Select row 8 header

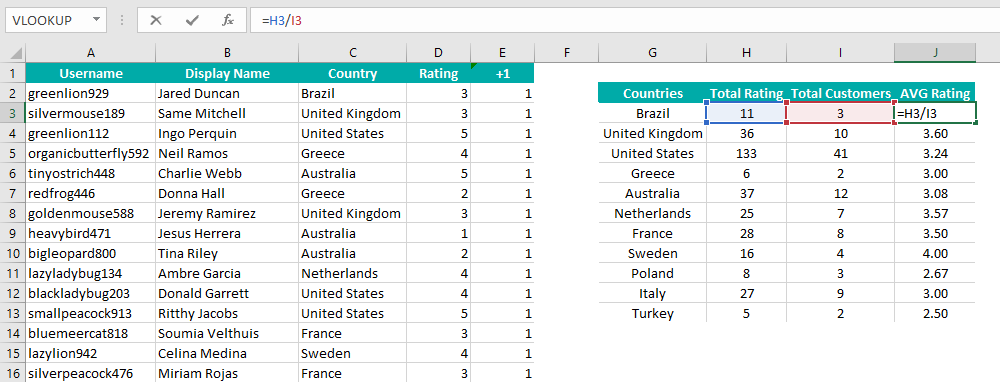coord(13,214)
